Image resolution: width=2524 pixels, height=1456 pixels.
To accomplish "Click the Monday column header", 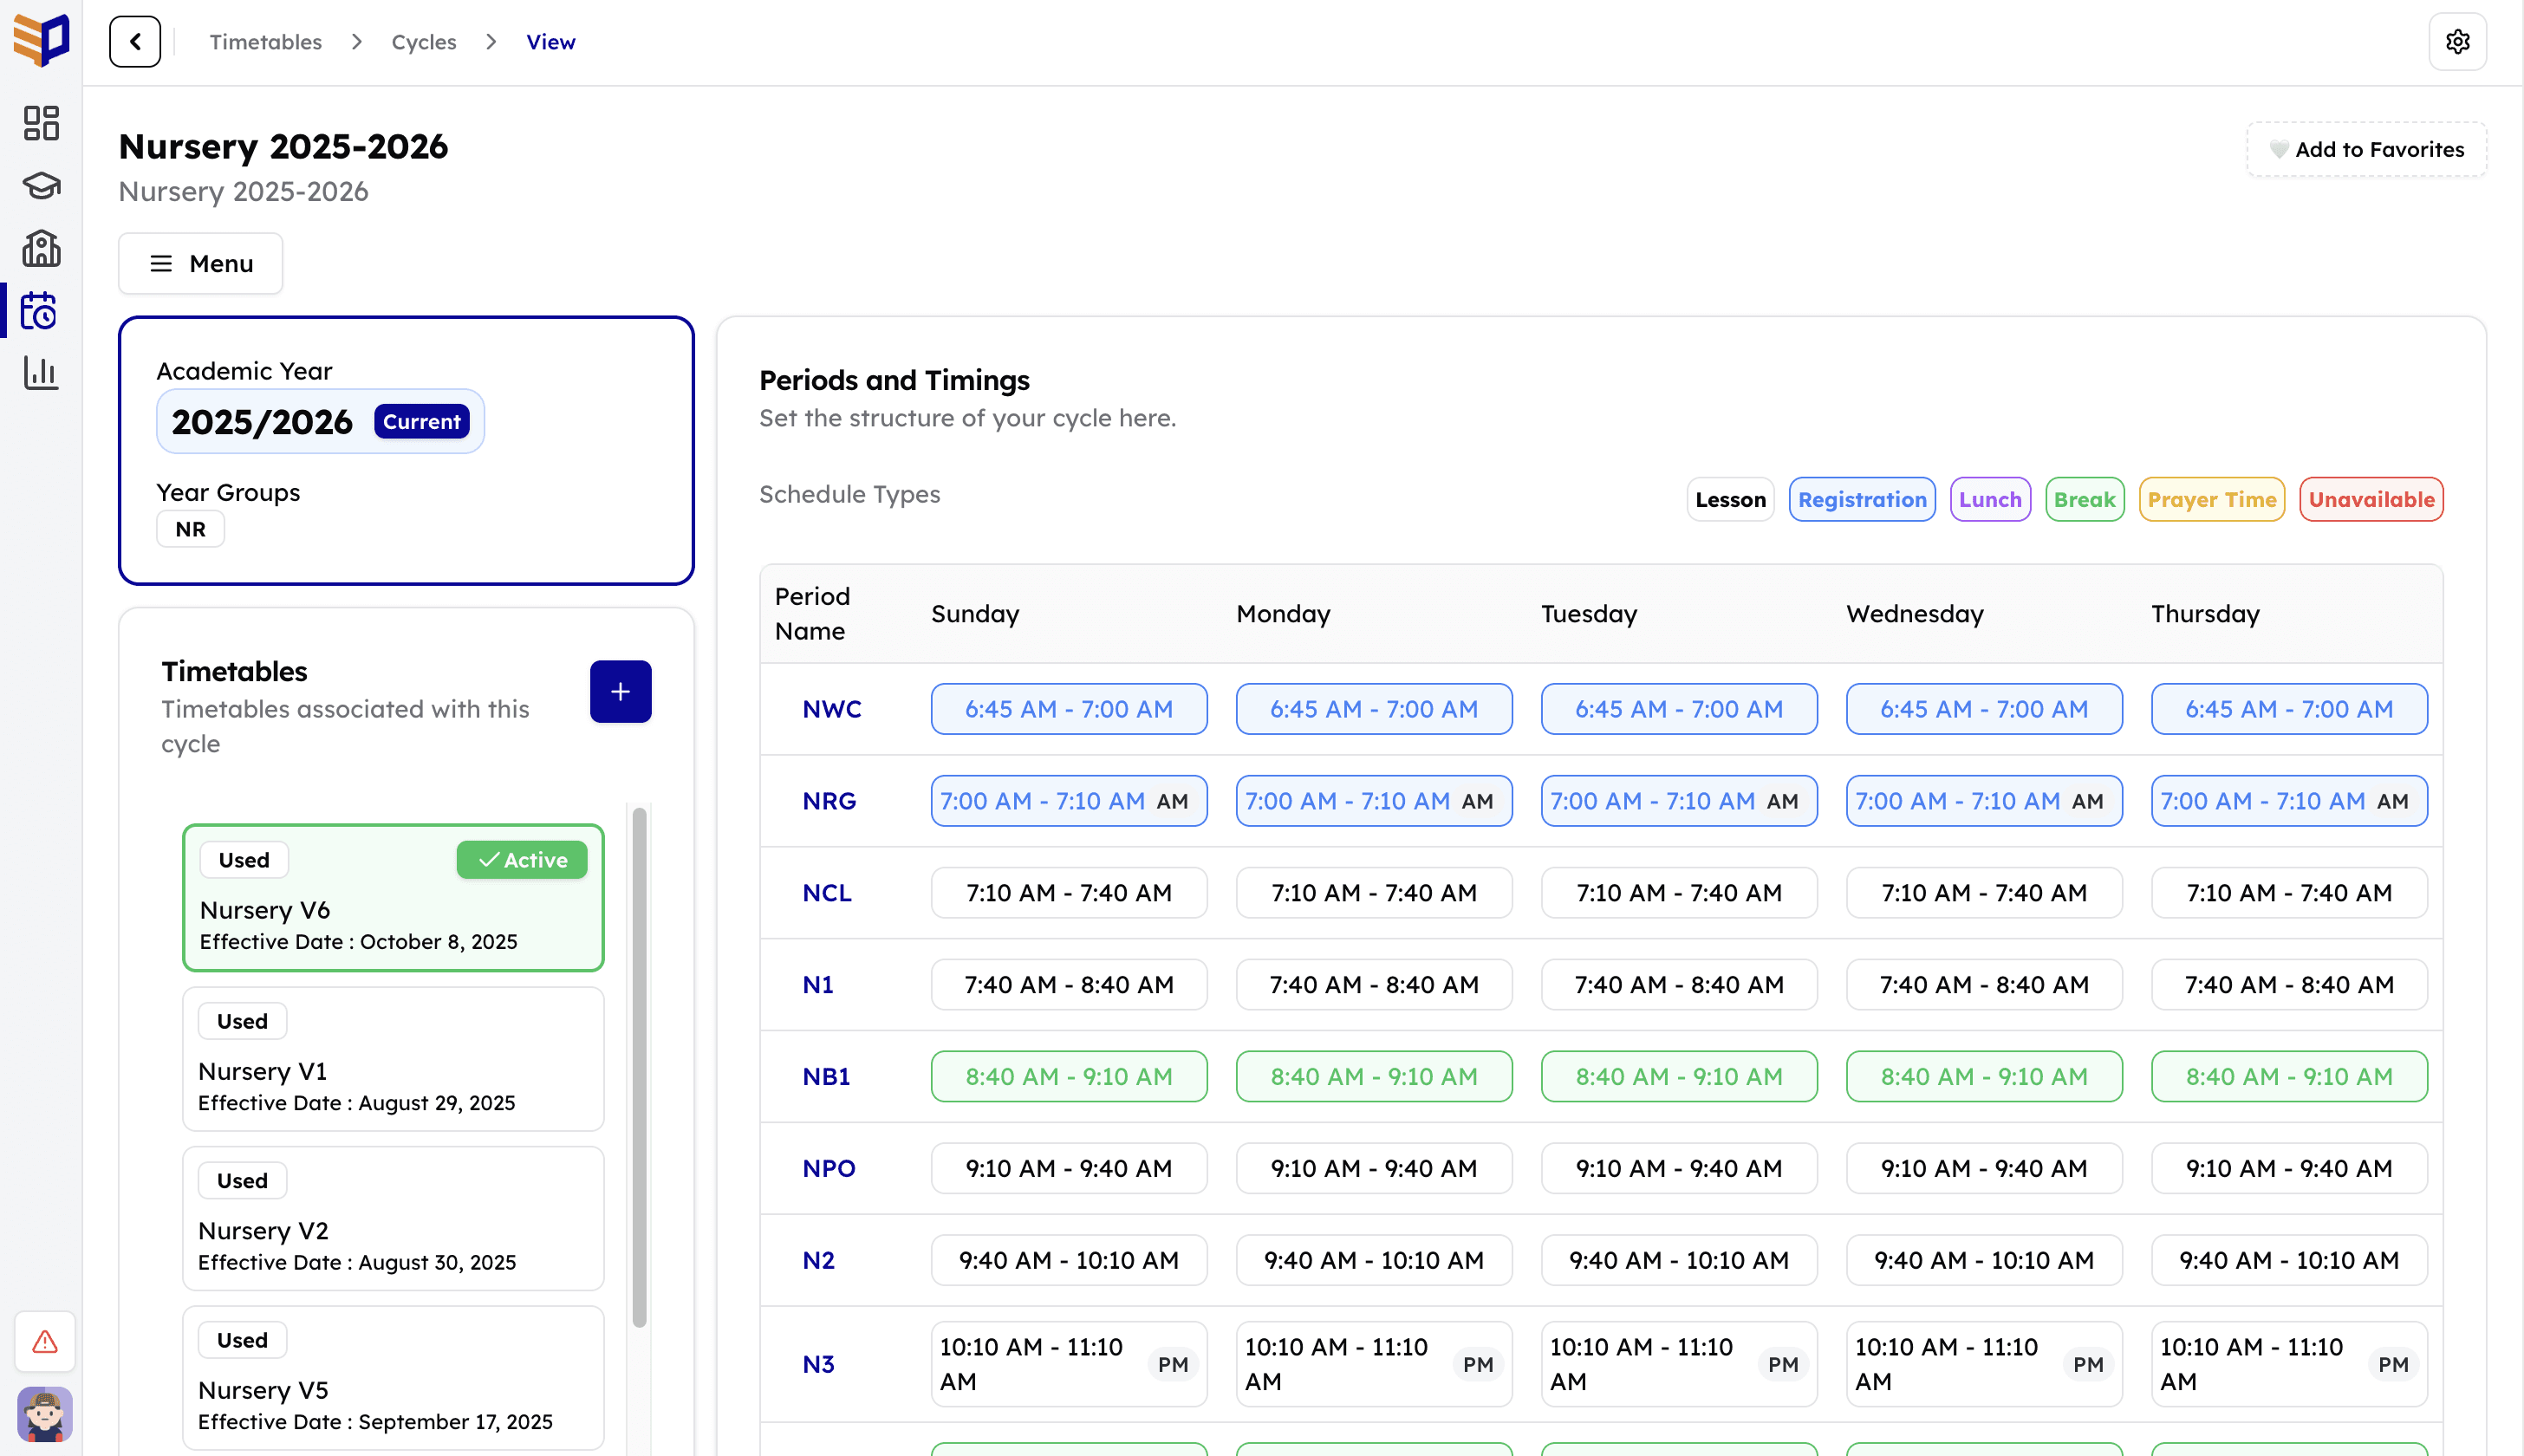I will point(1283,614).
